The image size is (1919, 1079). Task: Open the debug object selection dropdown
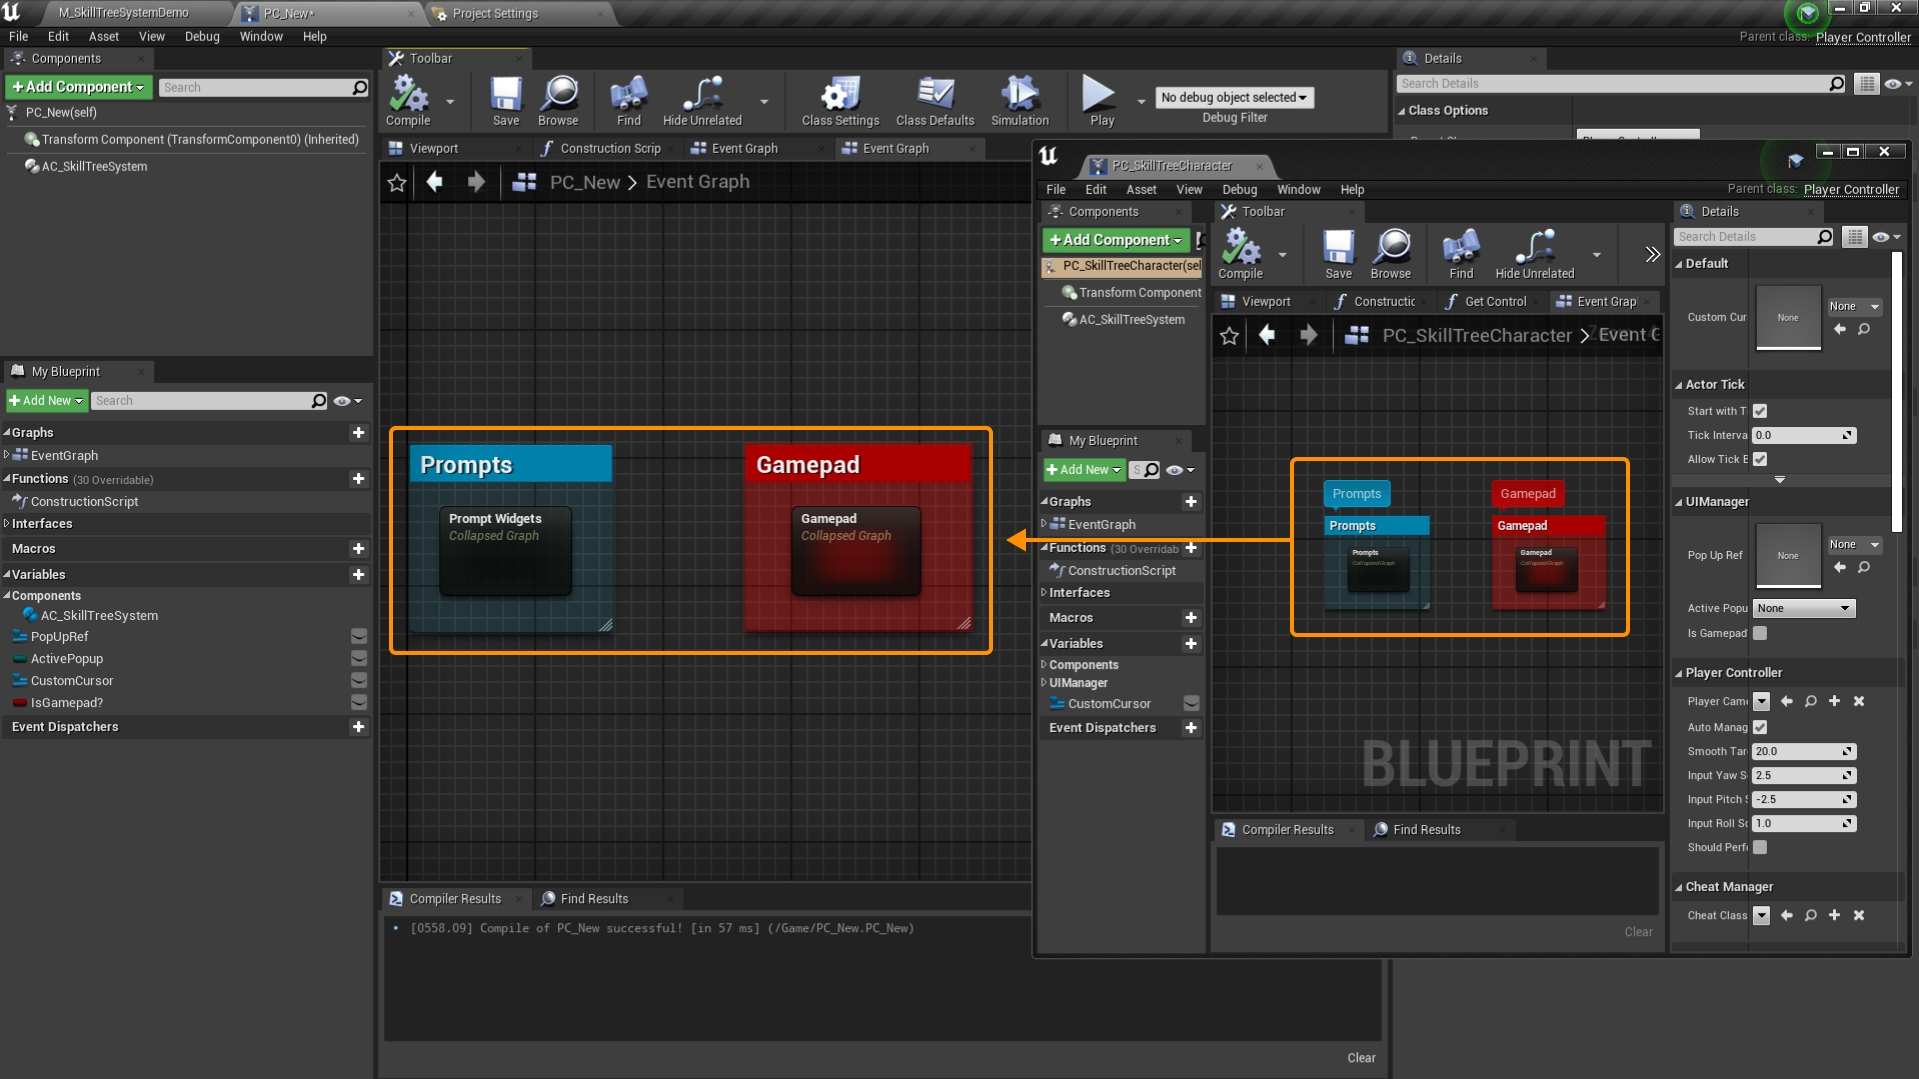[1234, 97]
